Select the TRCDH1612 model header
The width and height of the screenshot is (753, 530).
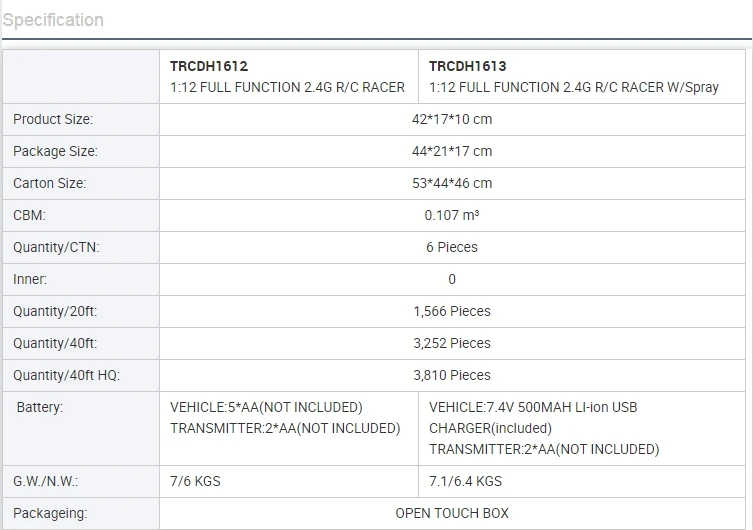(208, 66)
